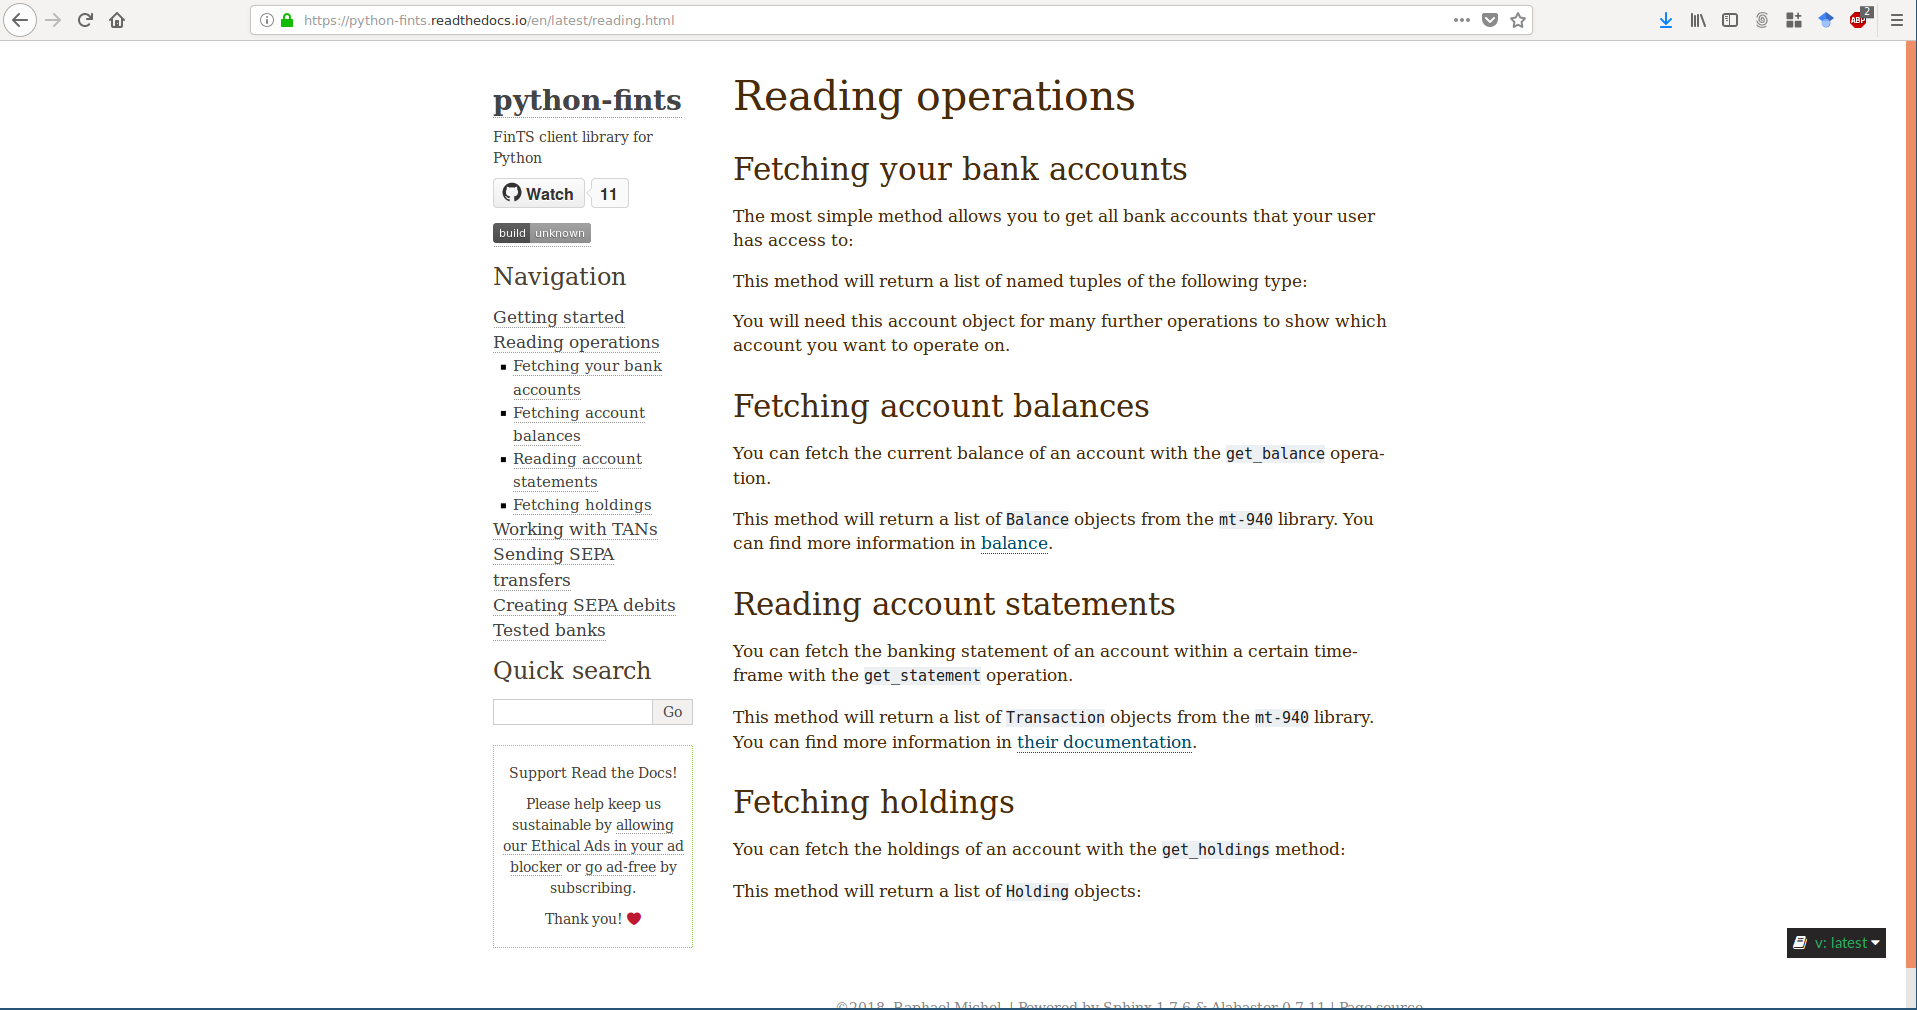Open the python-fints home title link
1917x1010 pixels.
(587, 100)
